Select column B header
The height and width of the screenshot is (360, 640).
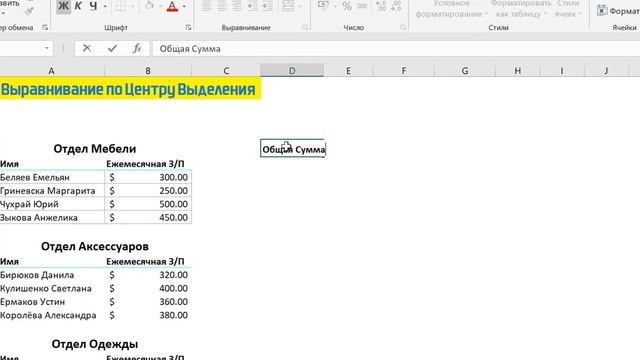148,71
